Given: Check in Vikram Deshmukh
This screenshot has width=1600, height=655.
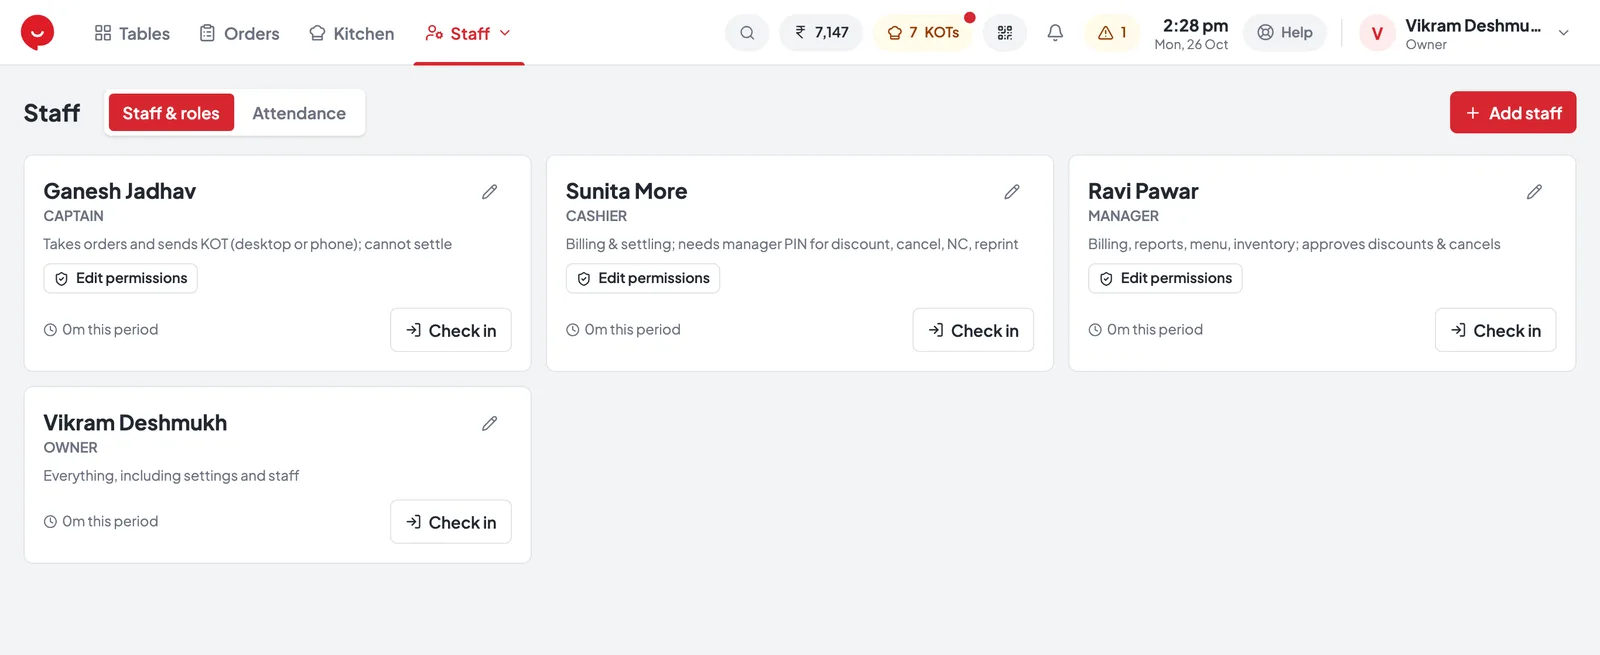Looking at the screenshot, I should [x=451, y=522].
